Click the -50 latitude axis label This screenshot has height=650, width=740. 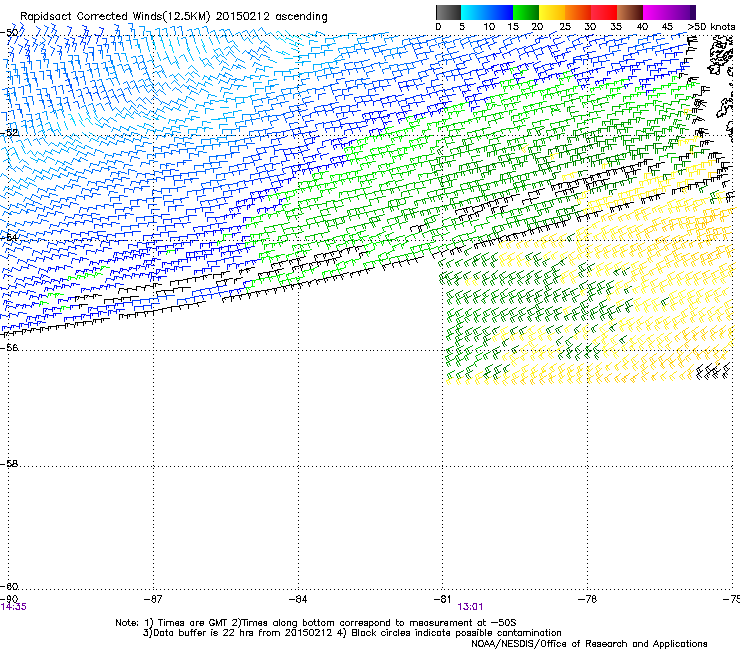coord(9,33)
